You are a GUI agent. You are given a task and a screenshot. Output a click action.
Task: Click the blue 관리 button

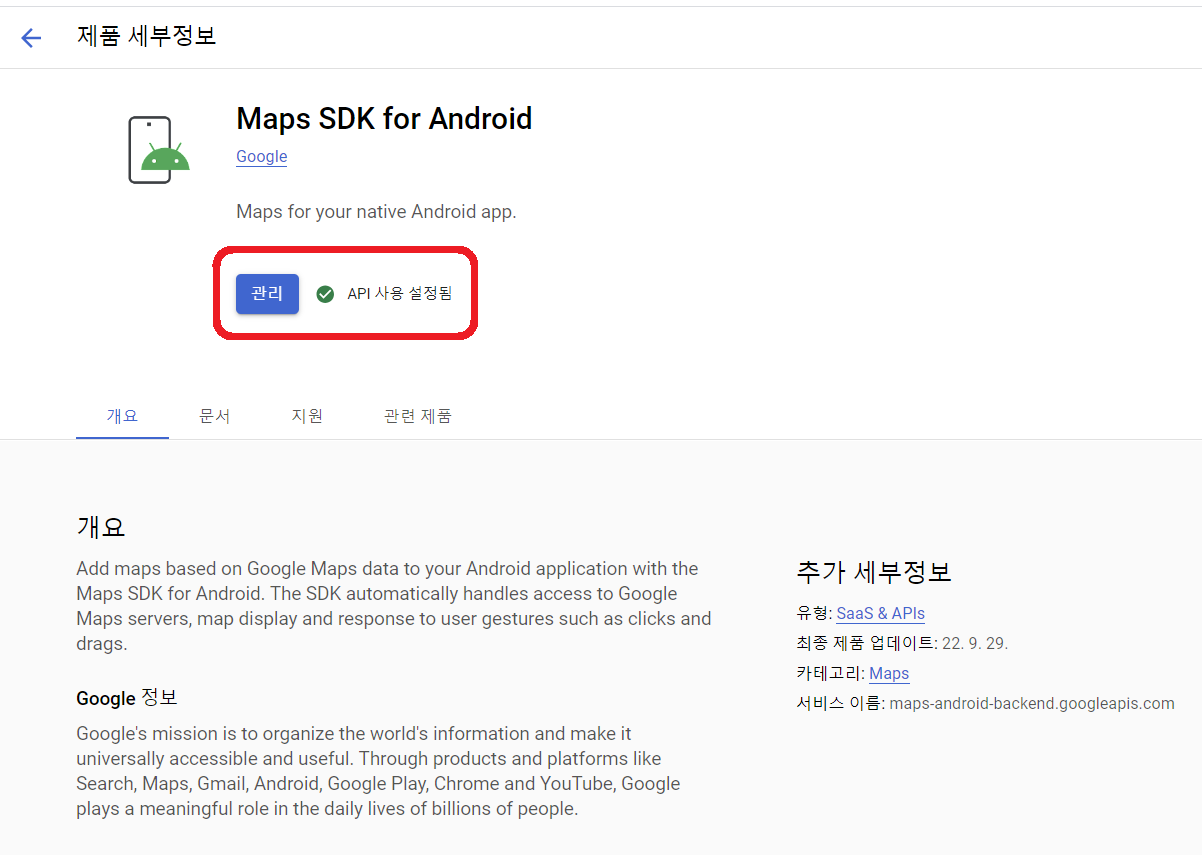[267, 294]
